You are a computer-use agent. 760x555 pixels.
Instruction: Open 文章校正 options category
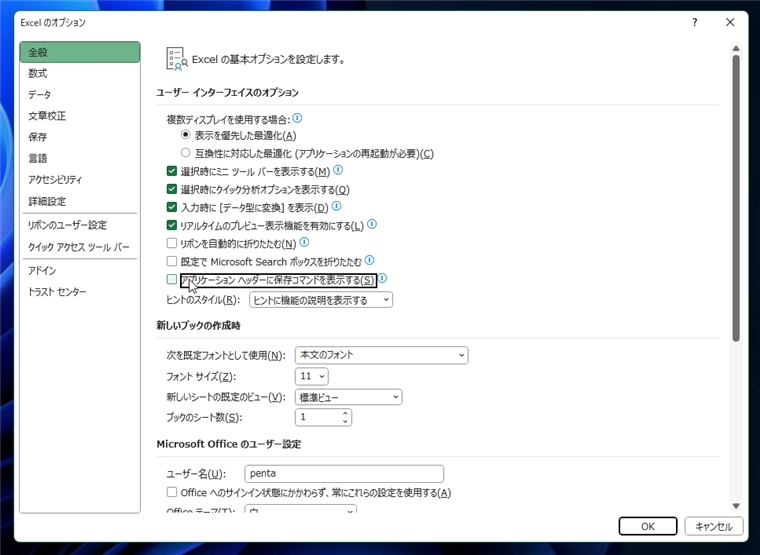click(80, 116)
